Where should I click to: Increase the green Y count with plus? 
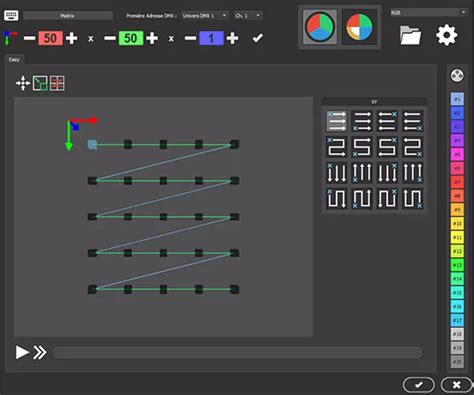152,38
